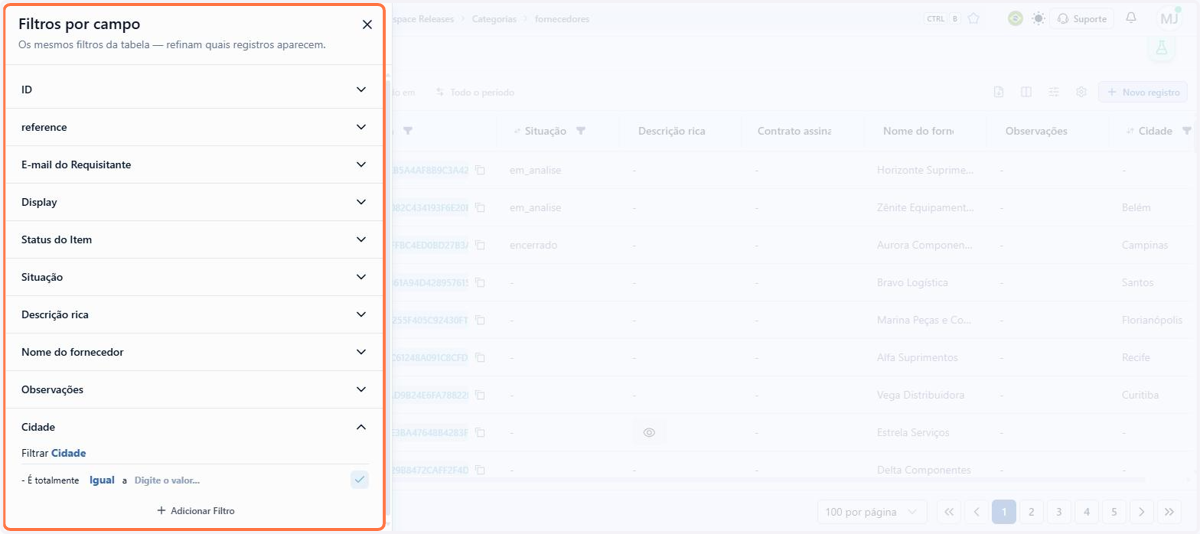Select page 2 in pagination
Image resolution: width=1200 pixels, height=534 pixels.
pyautogui.click(x=1031, y=512)
